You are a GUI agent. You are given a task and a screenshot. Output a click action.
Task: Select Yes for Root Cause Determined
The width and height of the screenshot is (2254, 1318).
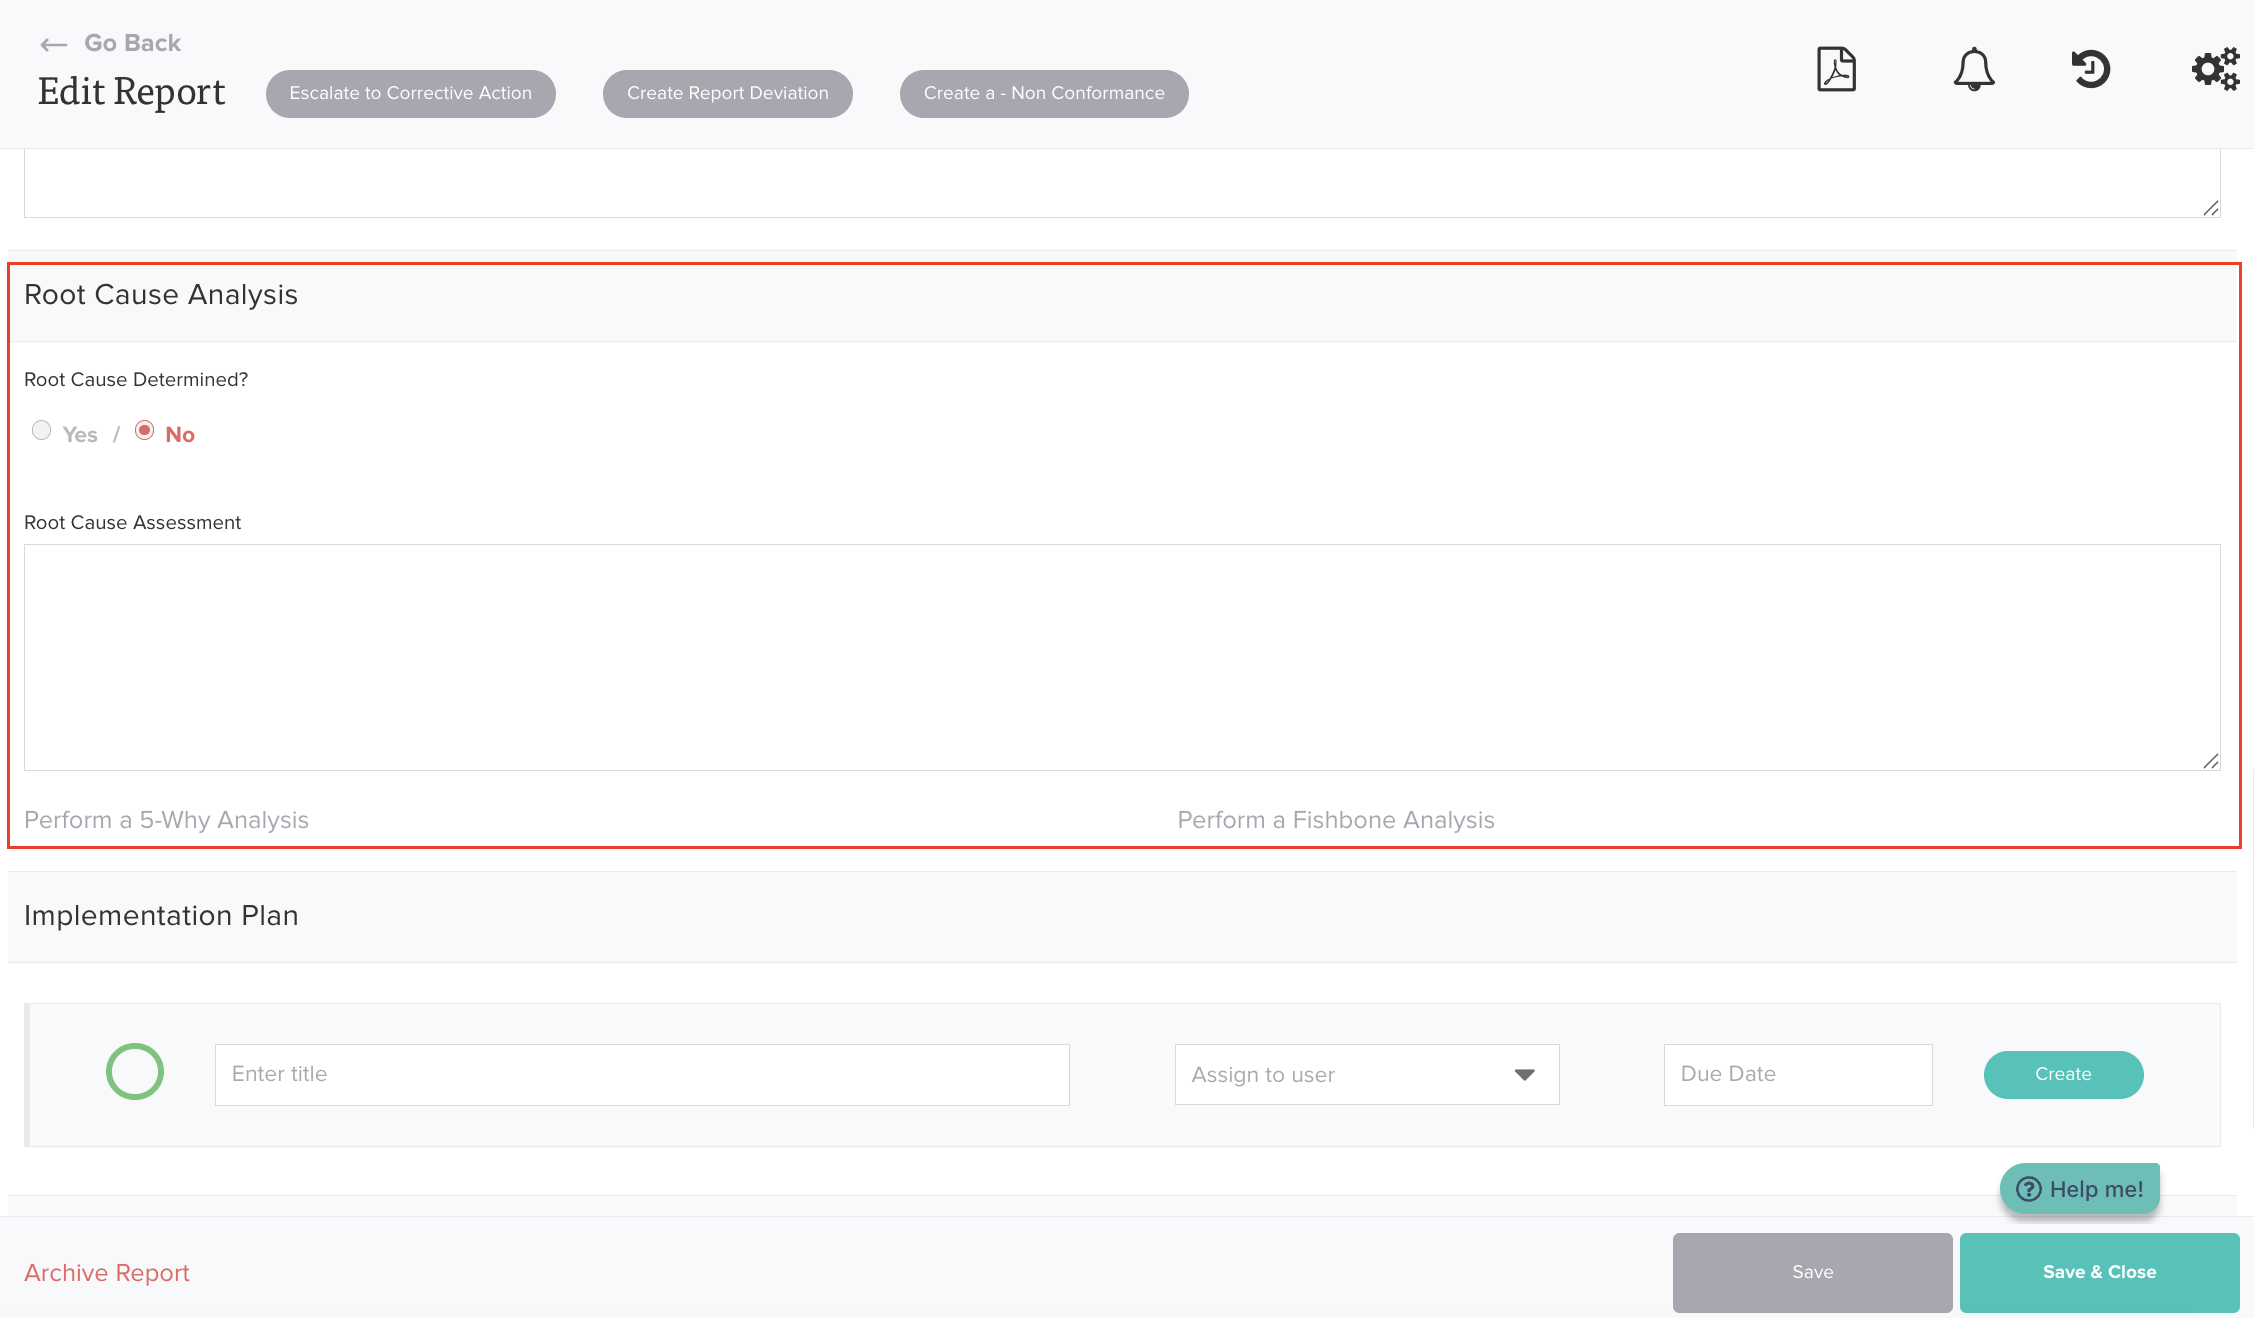pyautogui.click(x=41, y=430)
